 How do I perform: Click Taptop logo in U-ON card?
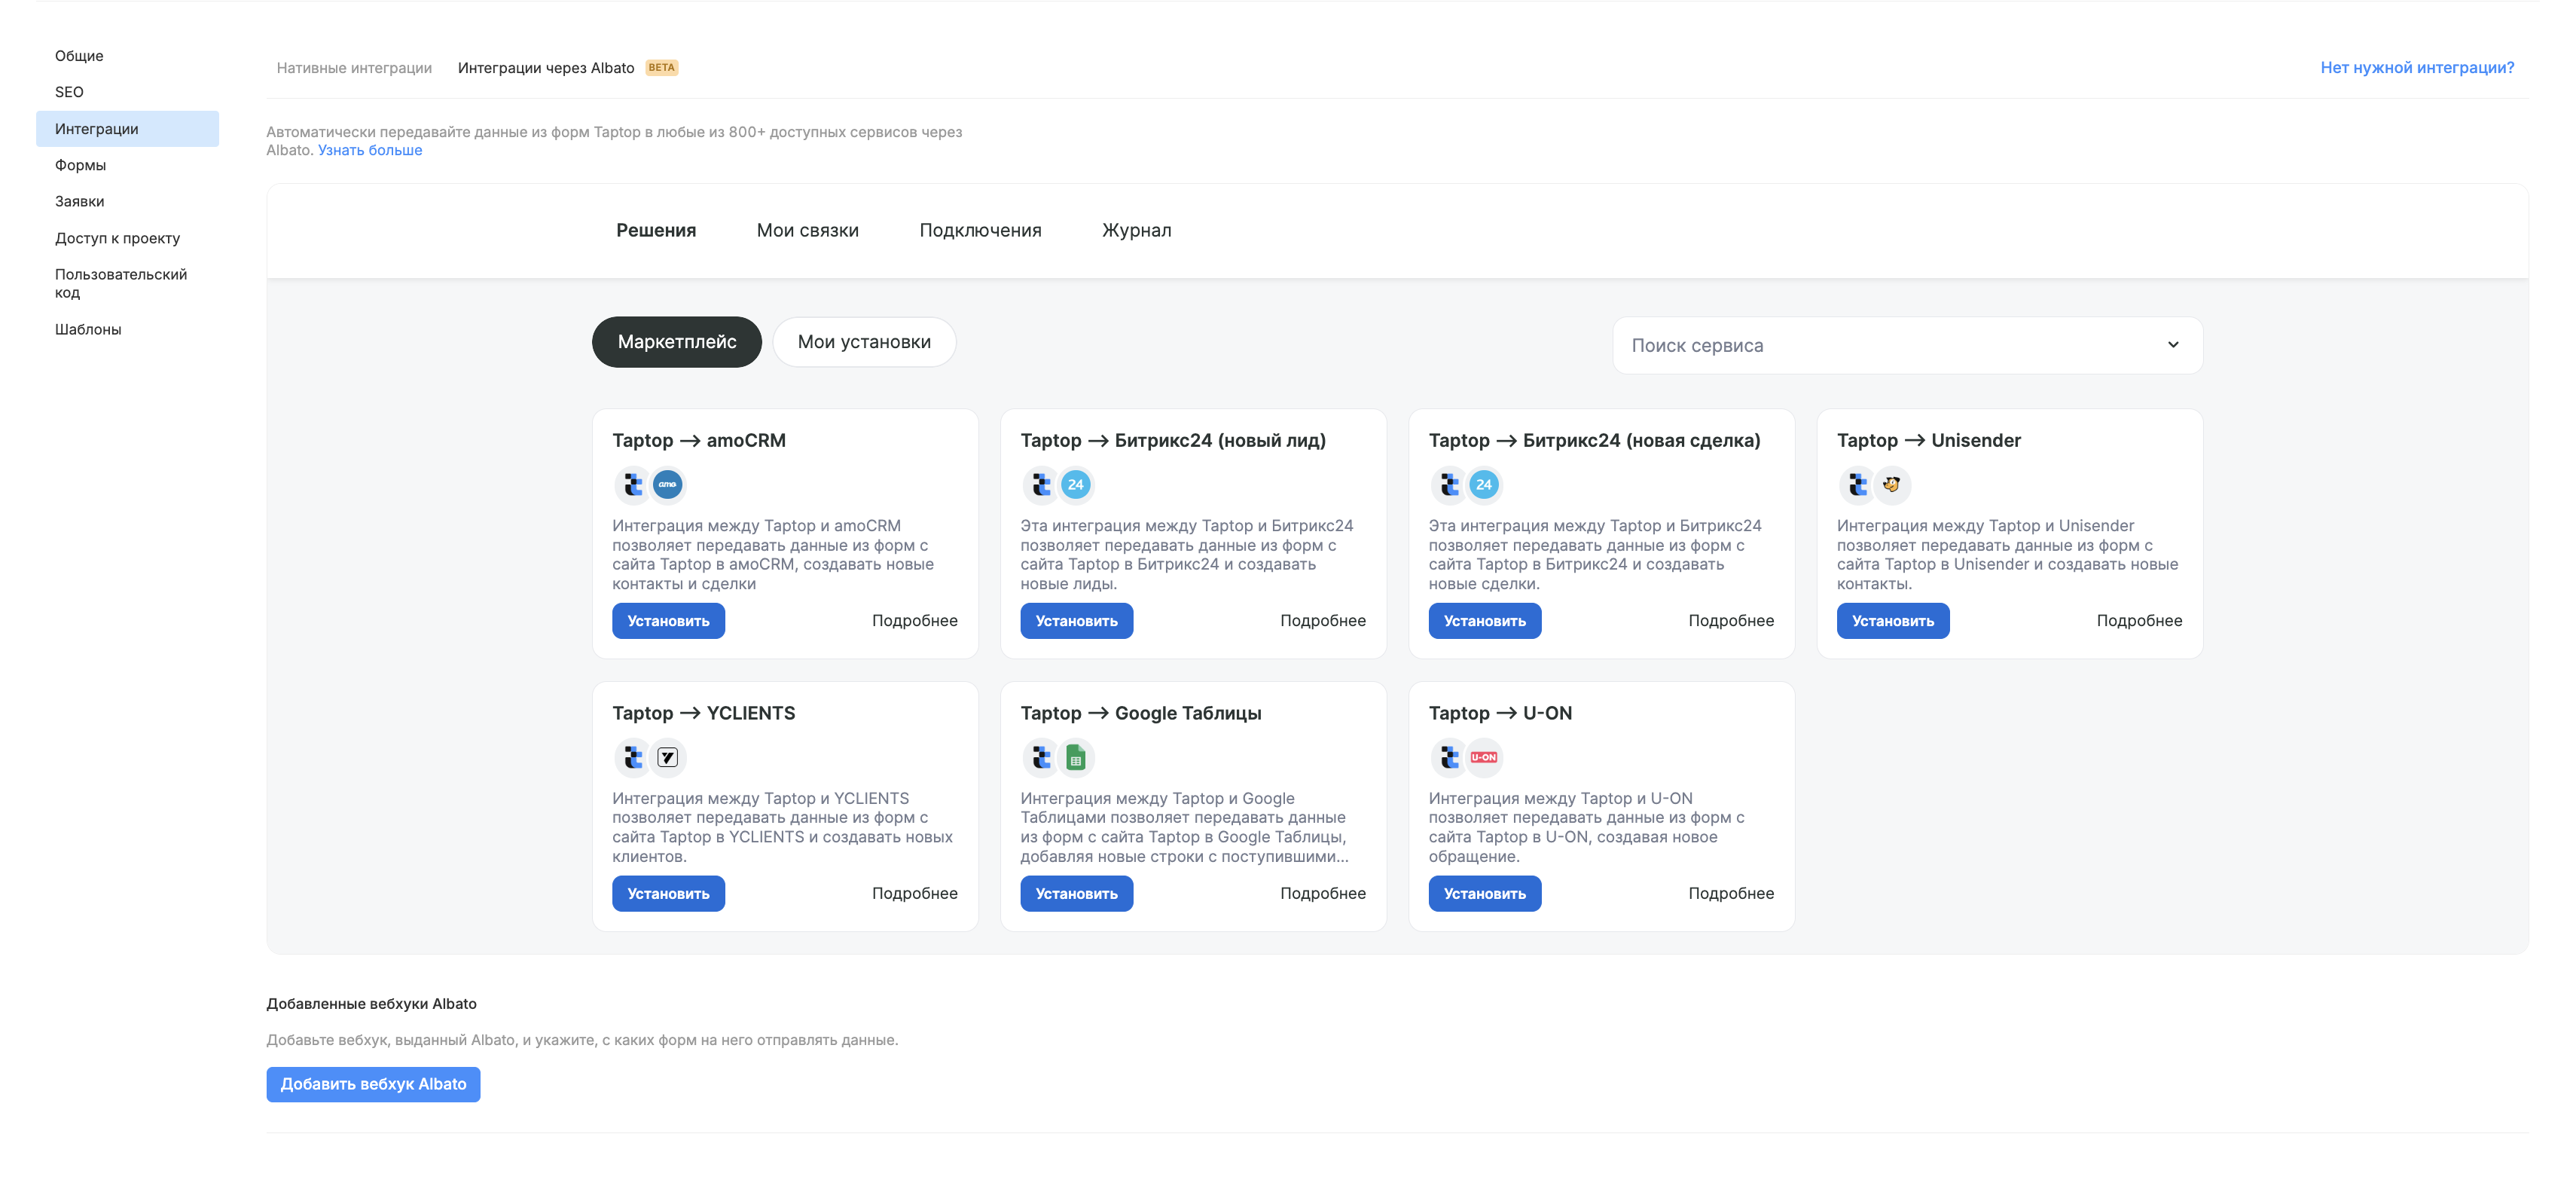coord(1449,758)
